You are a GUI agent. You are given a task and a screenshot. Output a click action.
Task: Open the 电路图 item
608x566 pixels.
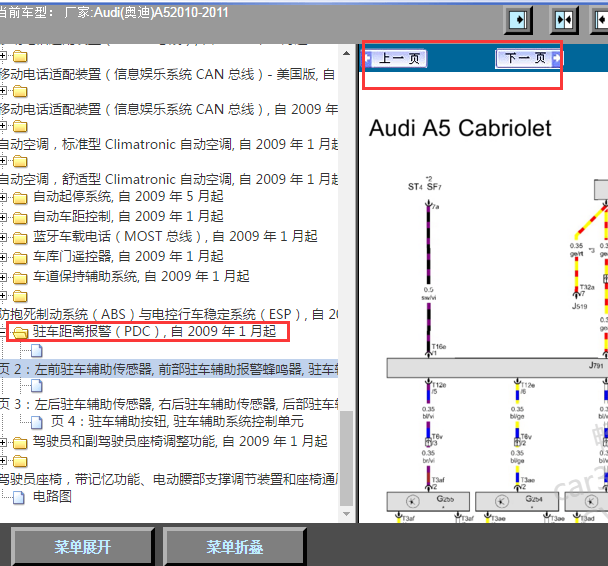coord(52,497)
